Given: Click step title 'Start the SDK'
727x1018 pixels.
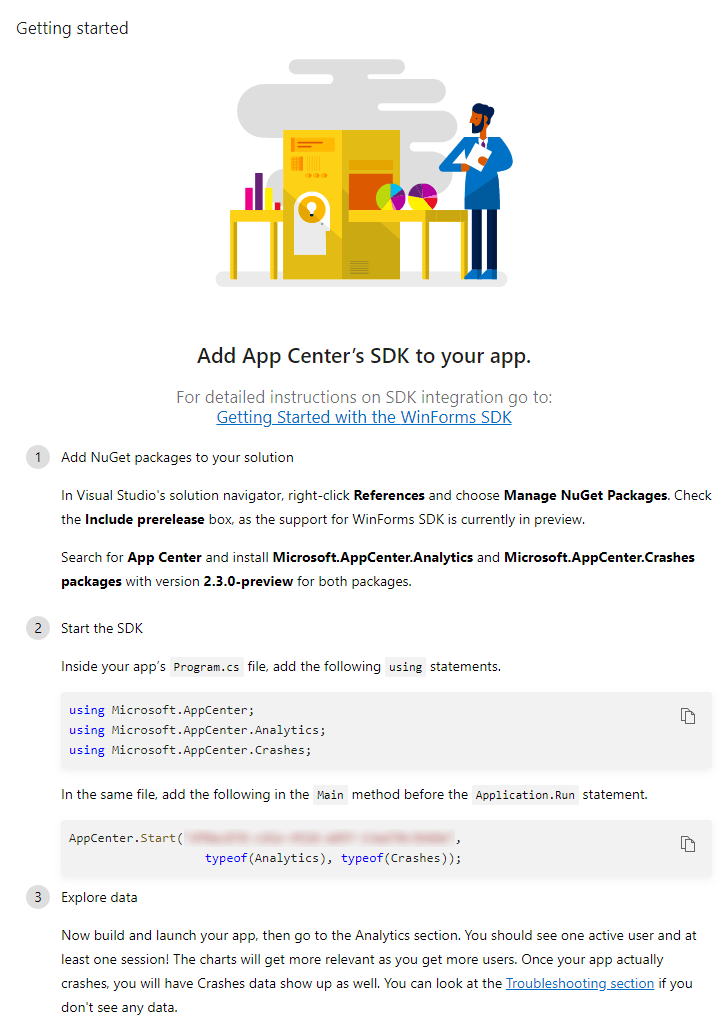Looking at the screenshot, I should click(102, 628).
